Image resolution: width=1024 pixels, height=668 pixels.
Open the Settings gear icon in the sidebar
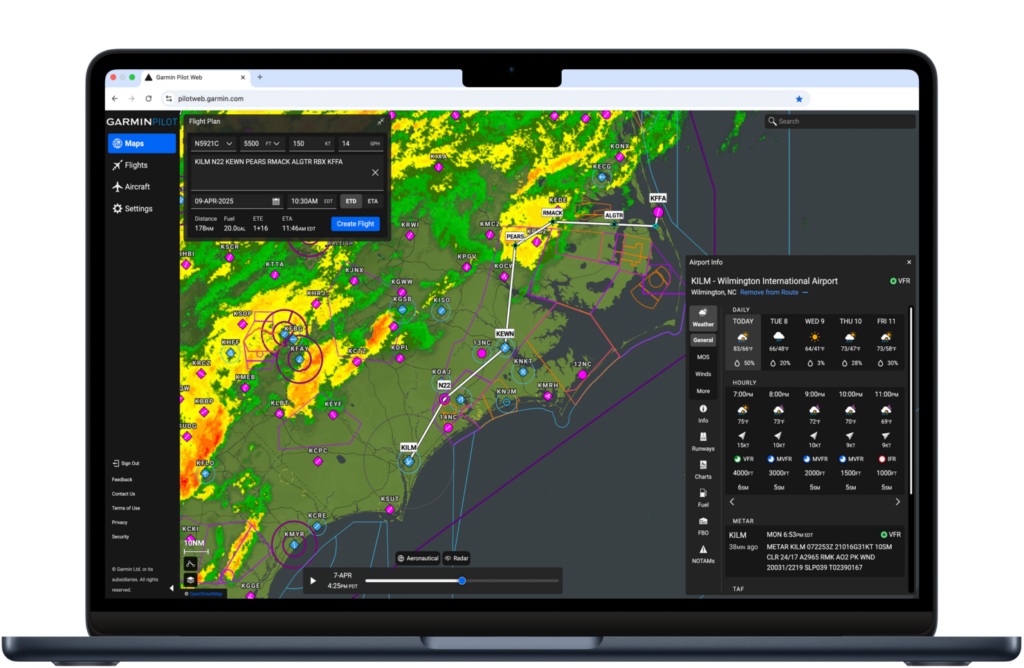click(x=117, y=208)
